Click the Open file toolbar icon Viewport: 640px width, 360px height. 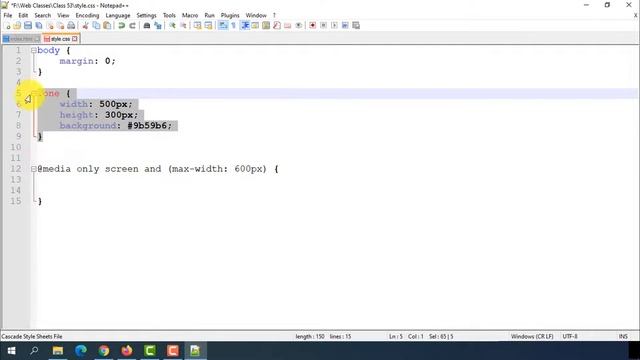coord(17,26)
